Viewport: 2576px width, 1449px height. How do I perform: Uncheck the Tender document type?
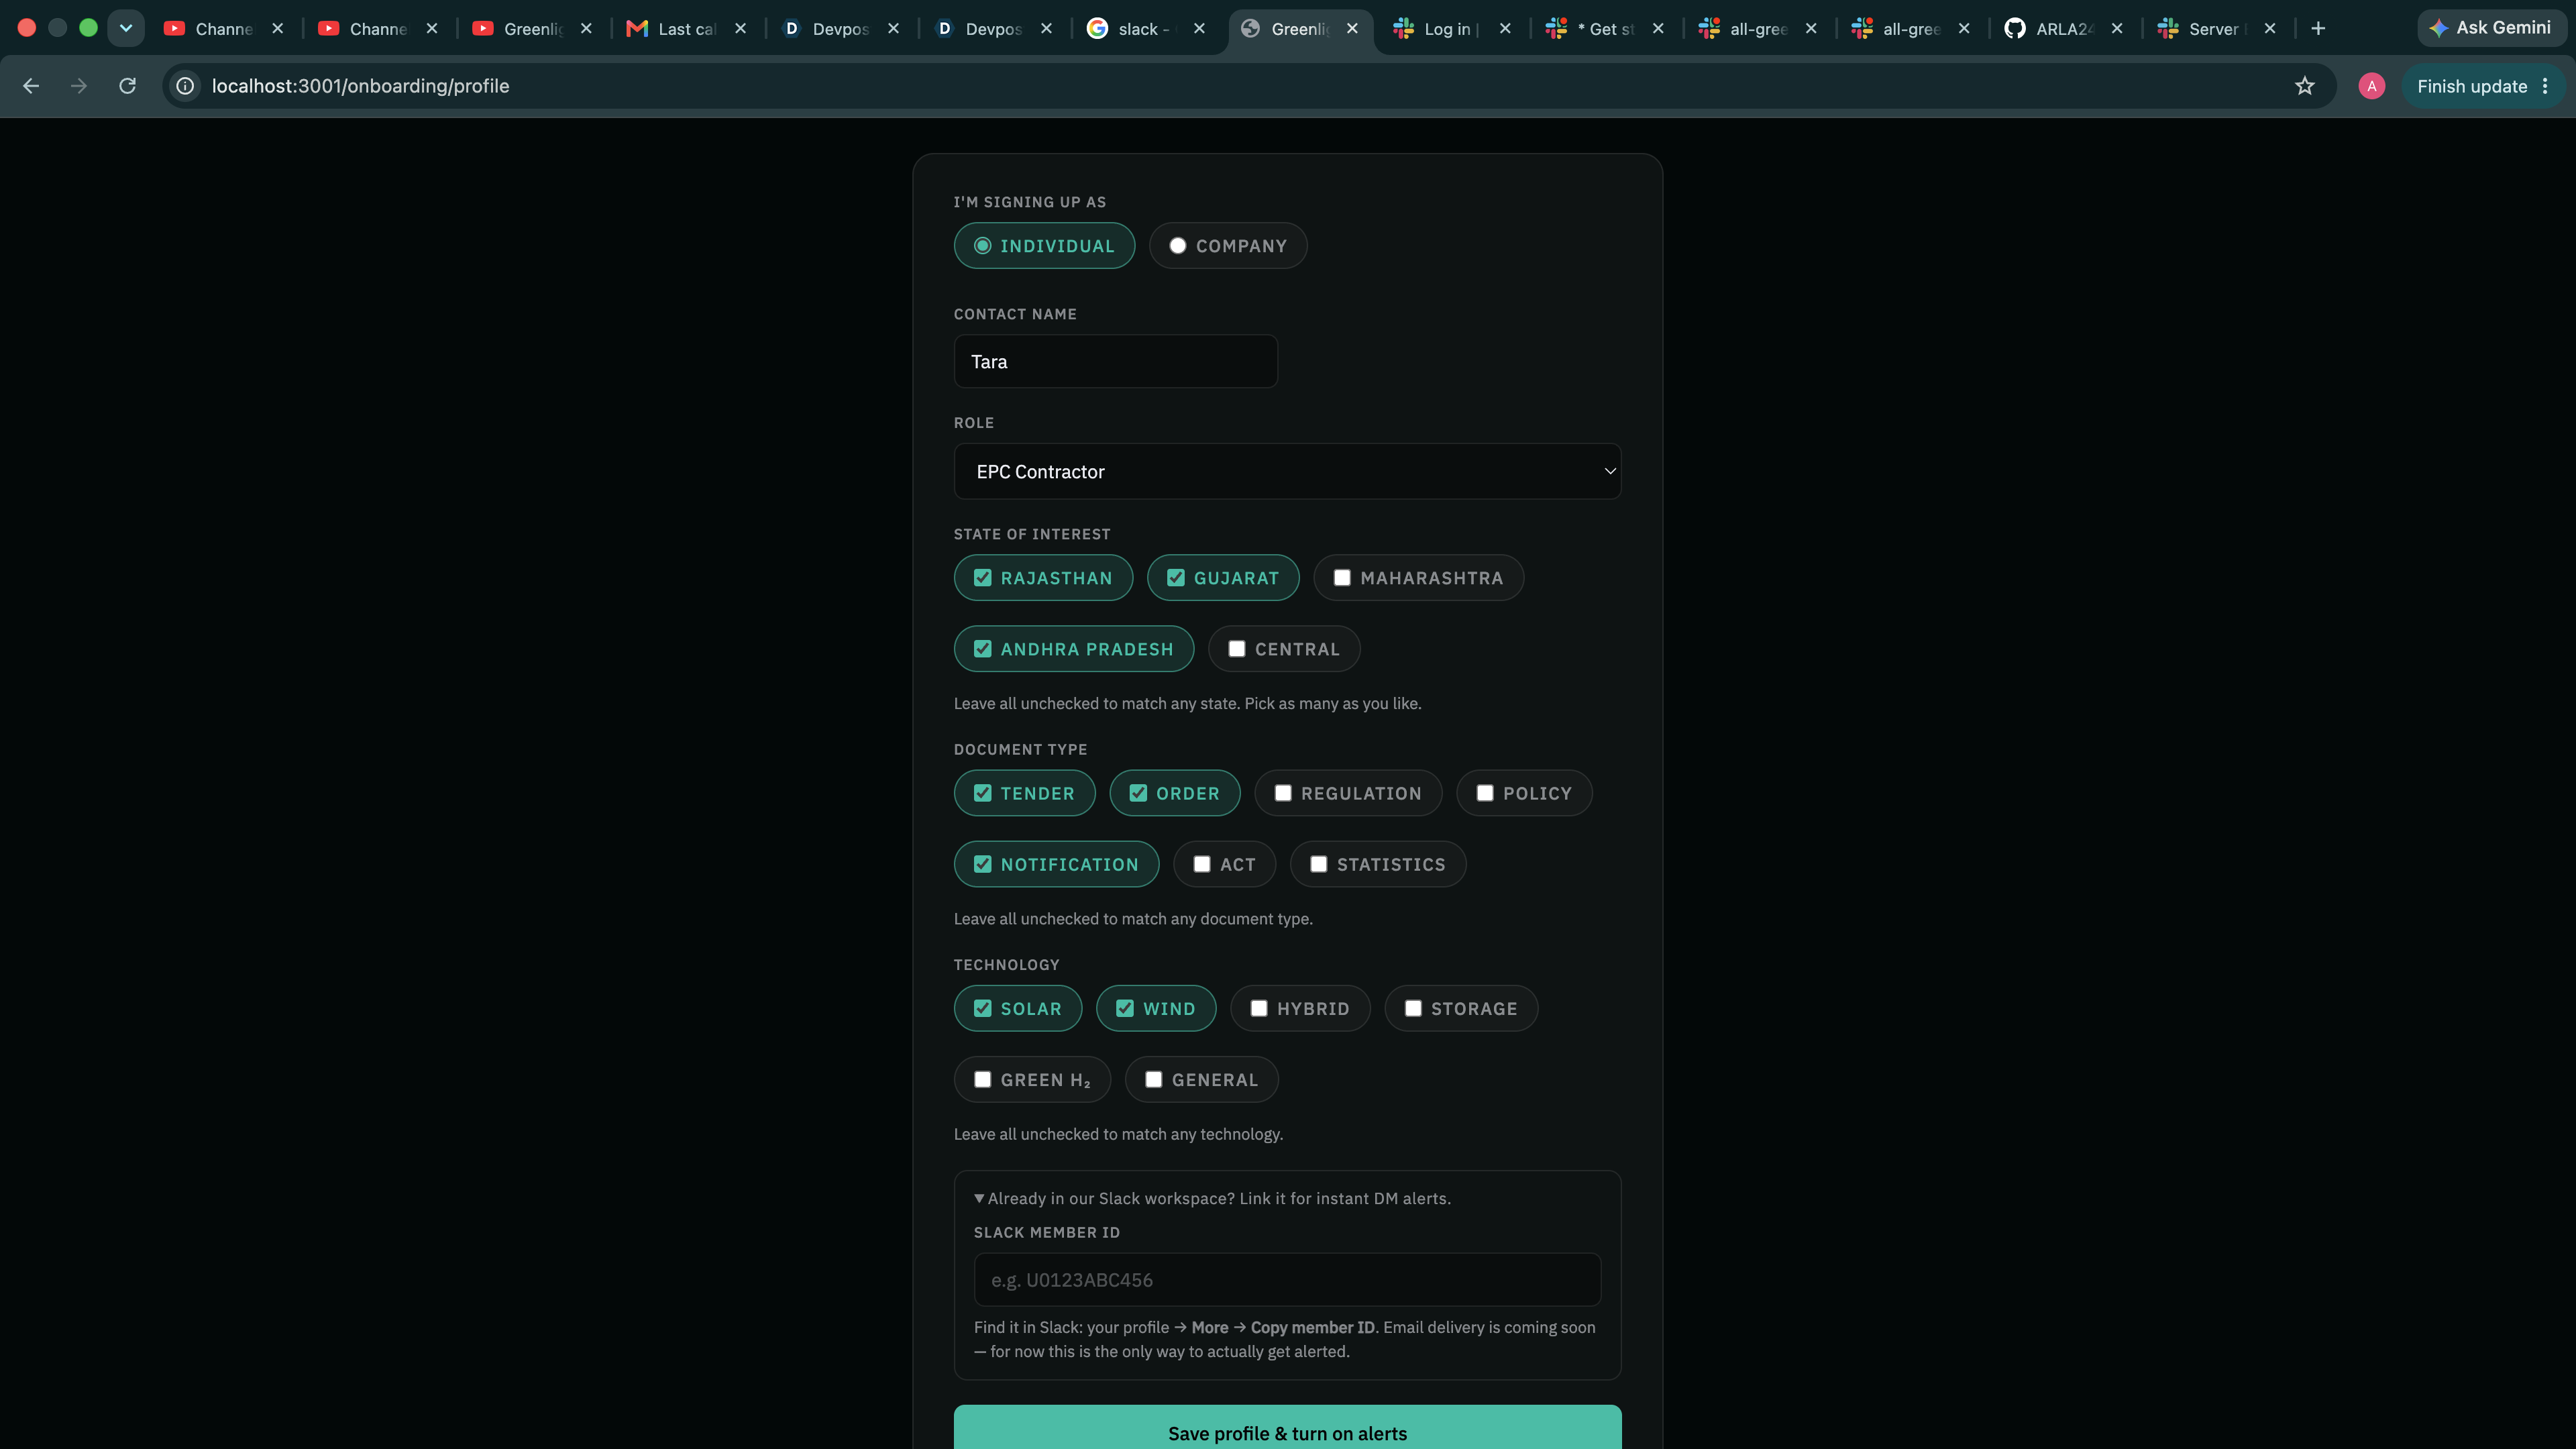pyautogui.click(x=1025, y=793)
